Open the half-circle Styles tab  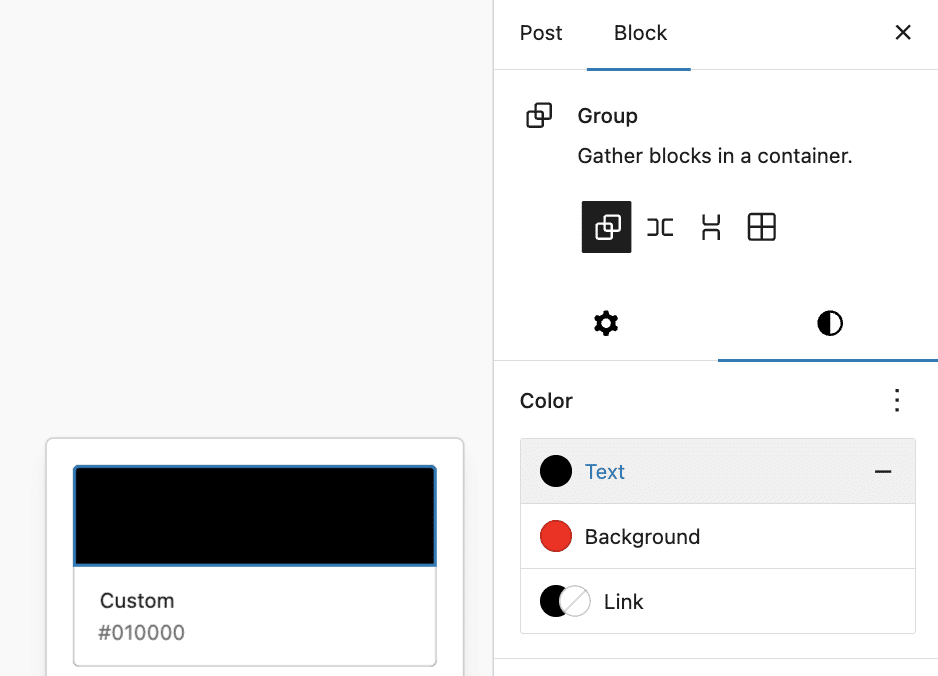tap(829, 323)
